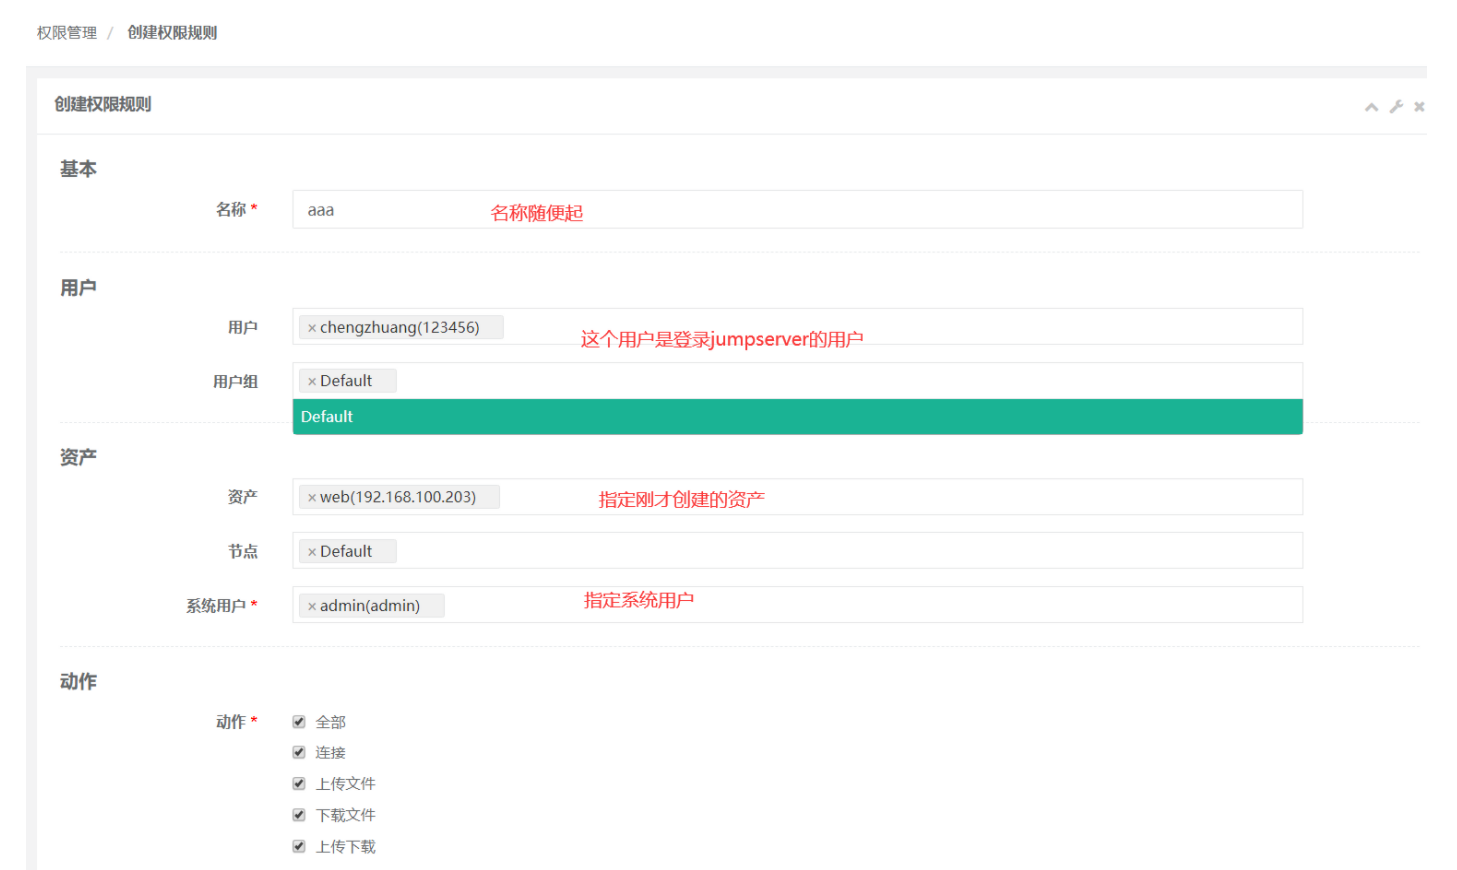
Task: Toggle the 全部 action checkbox
Action: 298,722
